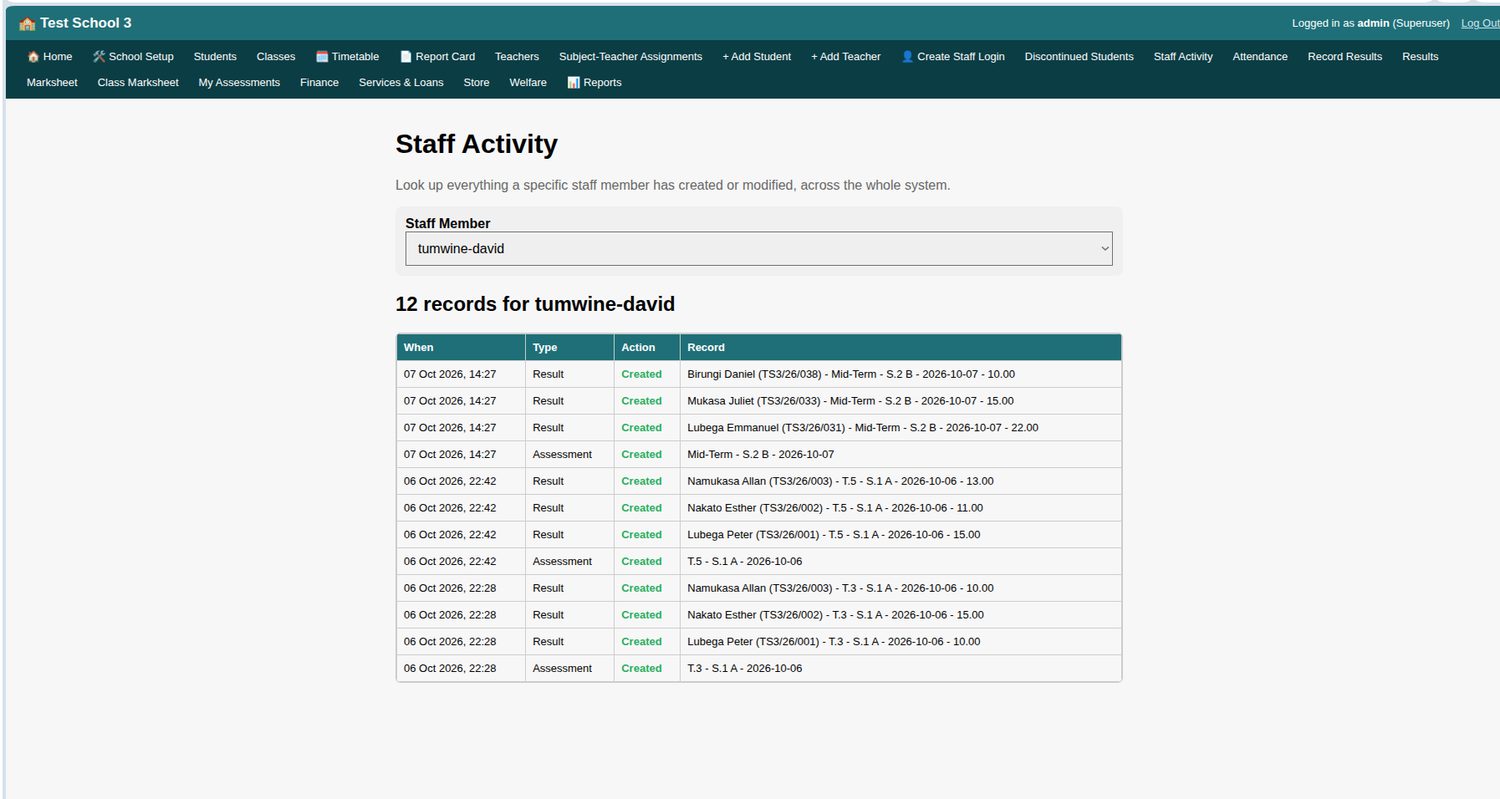Open the Staff Member dropdown

(x=758, y=248)
